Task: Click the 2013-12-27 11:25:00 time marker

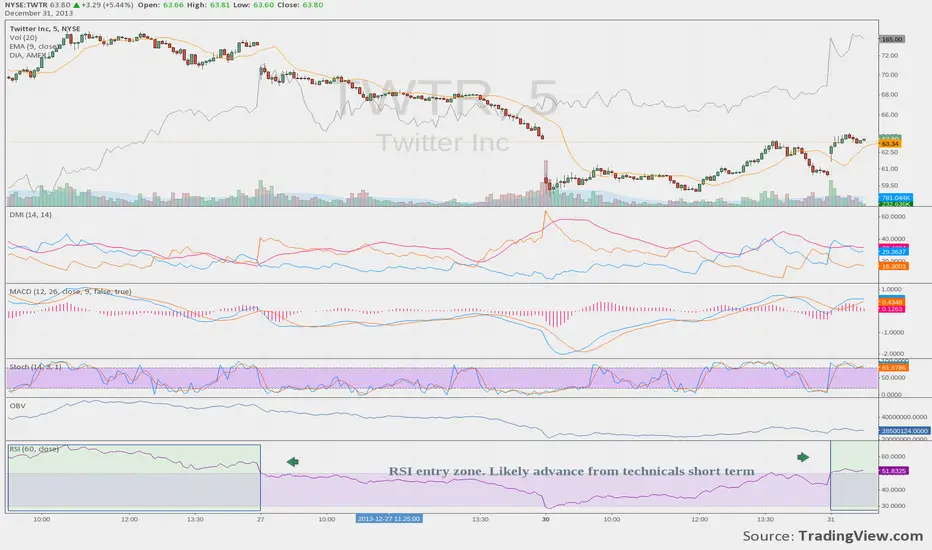Action: (389, 518)
